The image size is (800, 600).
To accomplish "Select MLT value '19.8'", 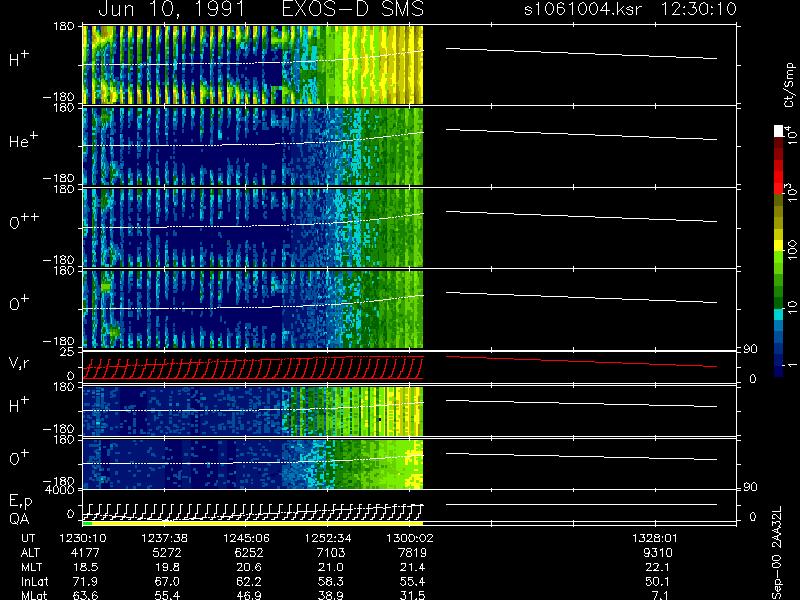I will click(x=167, y=567).
